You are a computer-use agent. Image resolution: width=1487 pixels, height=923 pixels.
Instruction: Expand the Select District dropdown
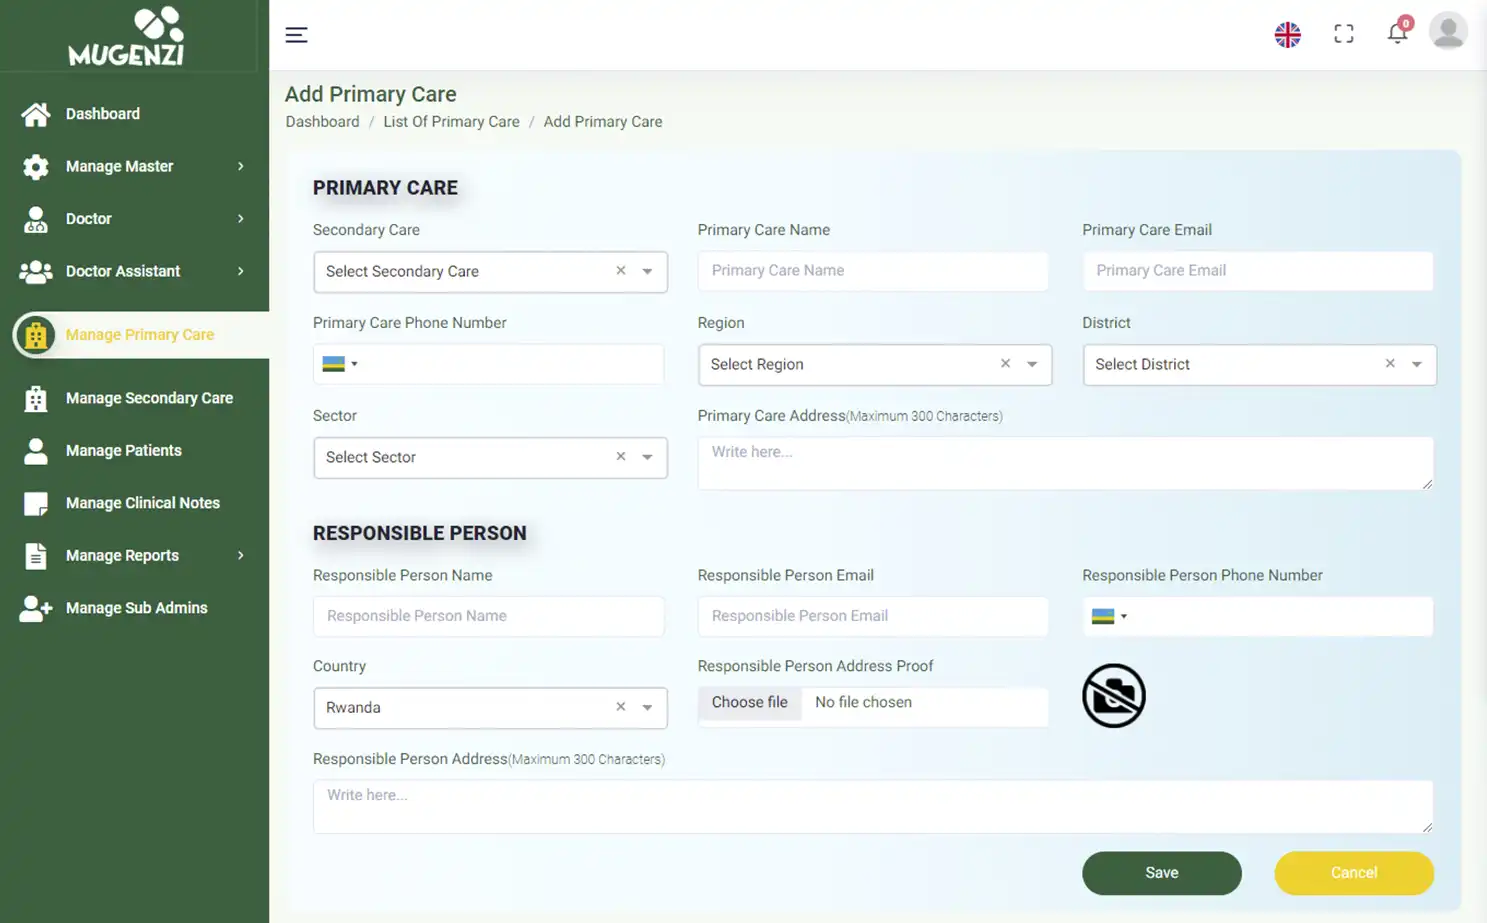click(1416, 365)
